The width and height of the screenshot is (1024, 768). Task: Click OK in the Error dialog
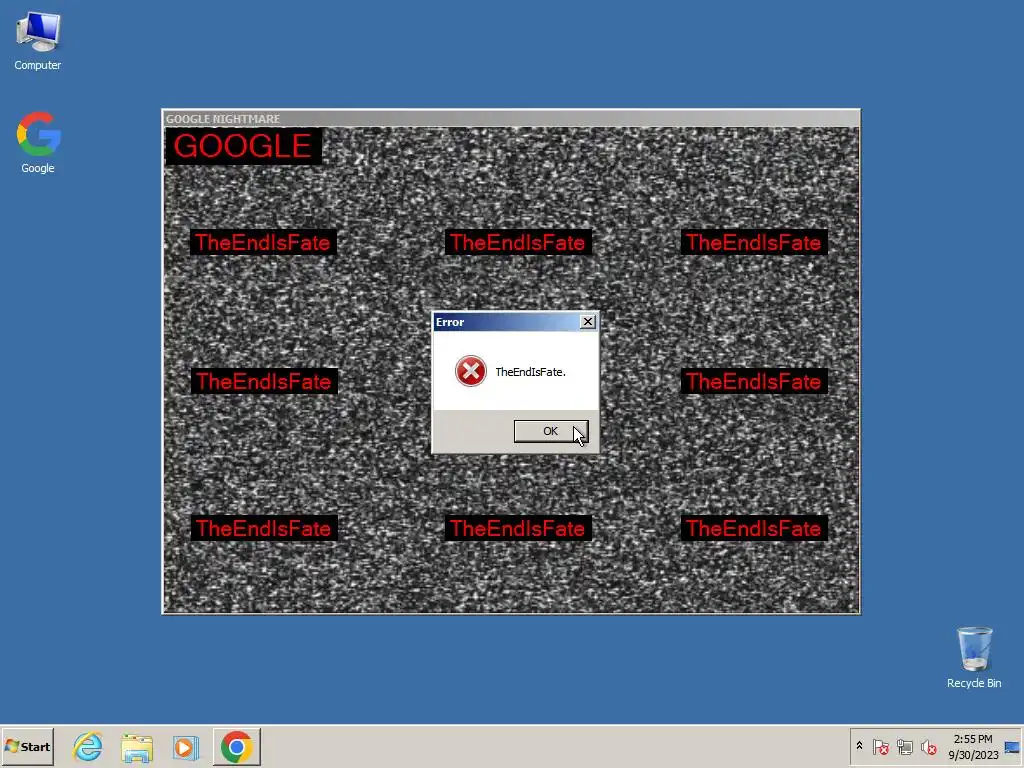(551, 431)
